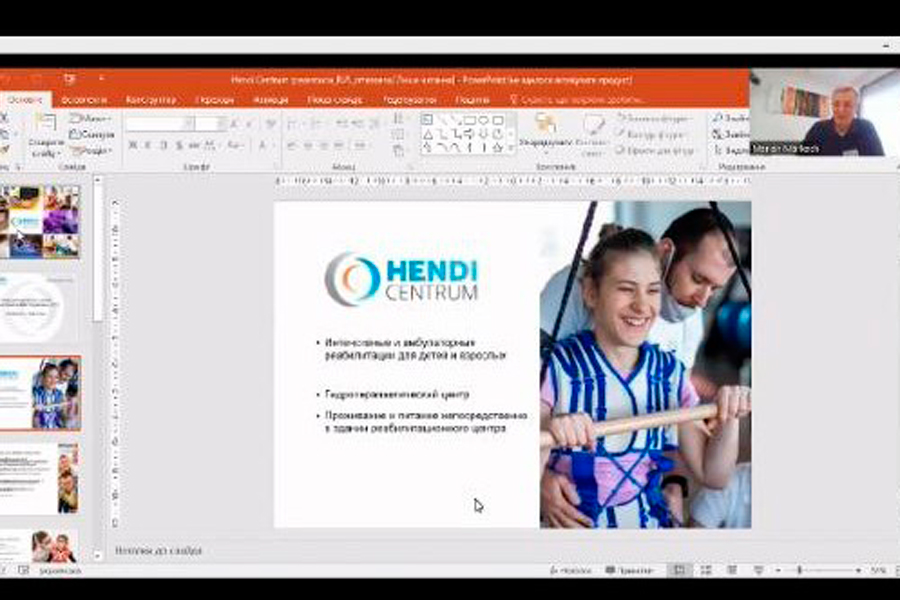The width and height of the screenshot is (900, 600).
Task: Click the Примітки comments button in status bar
Action: 629,570
